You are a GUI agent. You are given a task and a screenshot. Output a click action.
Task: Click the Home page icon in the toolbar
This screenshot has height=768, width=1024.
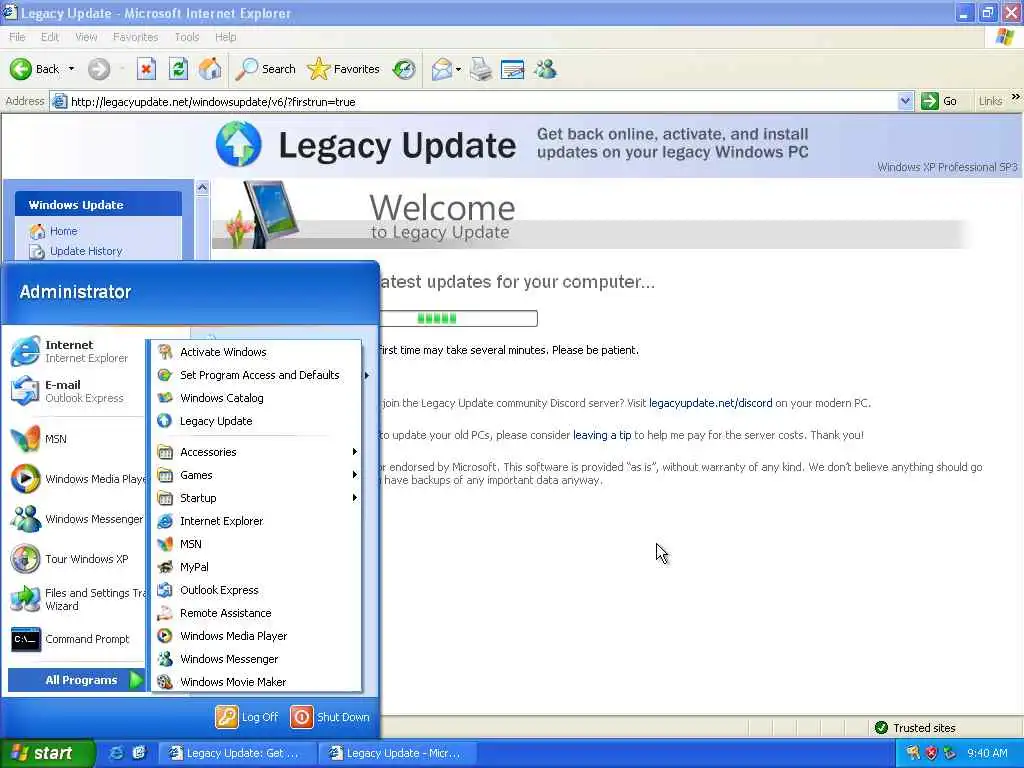210,69
